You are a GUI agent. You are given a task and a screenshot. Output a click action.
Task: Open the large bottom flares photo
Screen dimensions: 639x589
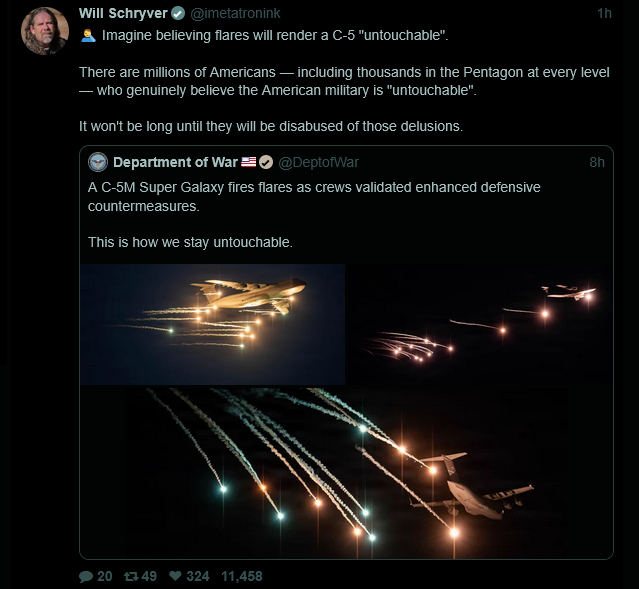(x=346, y=472)
